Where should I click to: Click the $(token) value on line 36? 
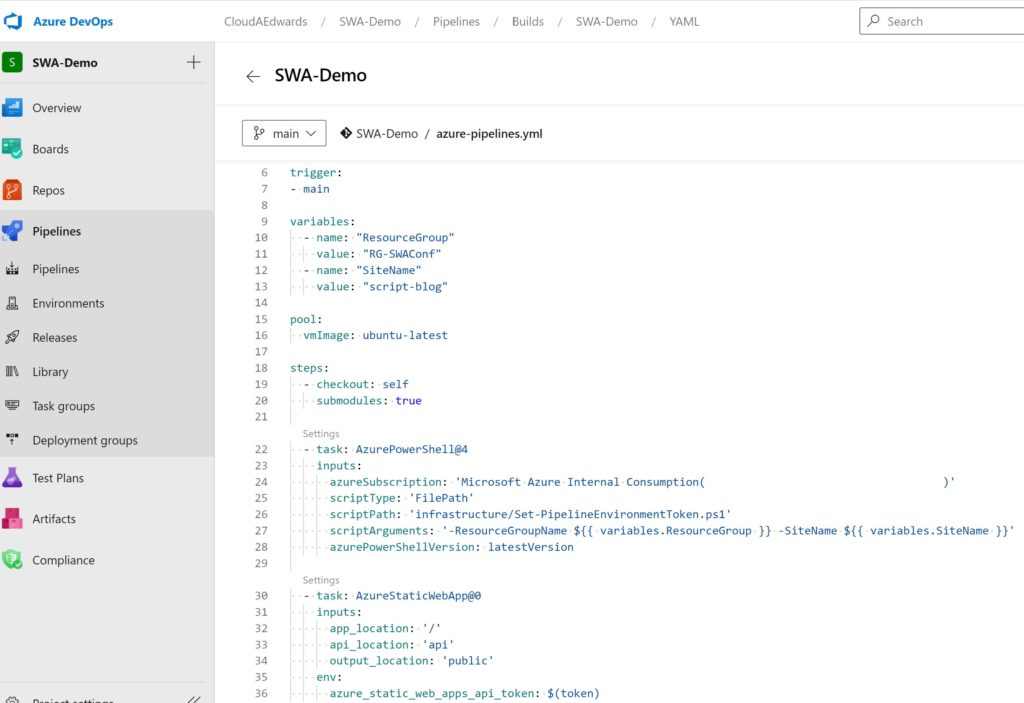click(573, 693)
